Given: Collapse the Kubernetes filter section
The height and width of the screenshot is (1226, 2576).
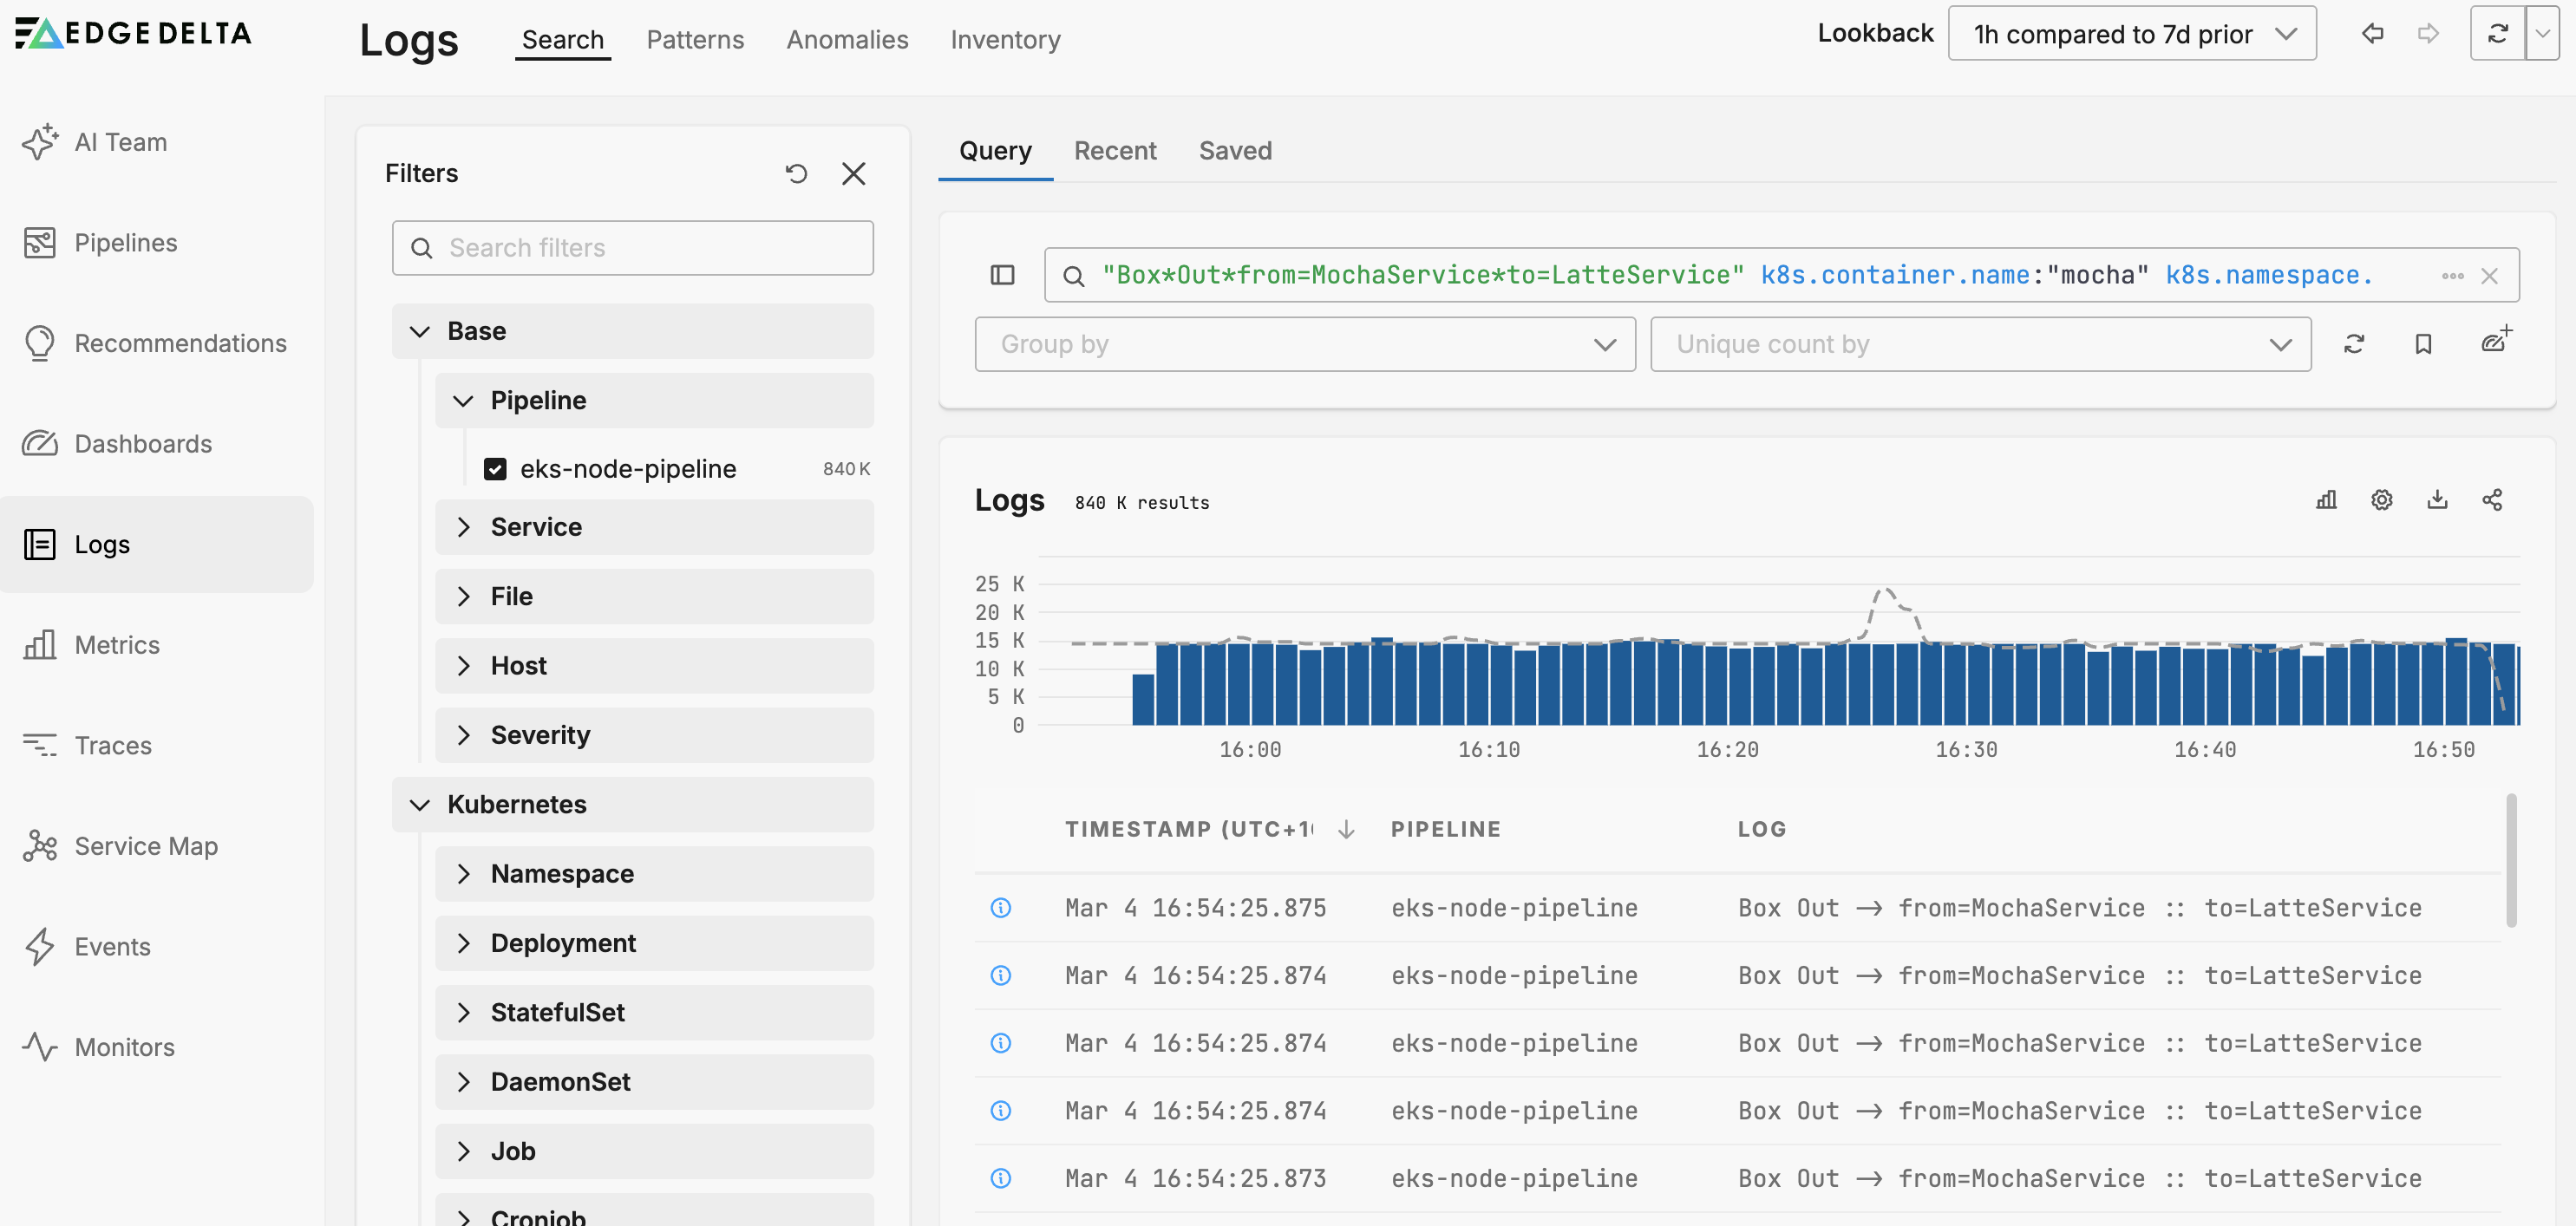Looking at the screenshot, I should (x=420, y=804).
